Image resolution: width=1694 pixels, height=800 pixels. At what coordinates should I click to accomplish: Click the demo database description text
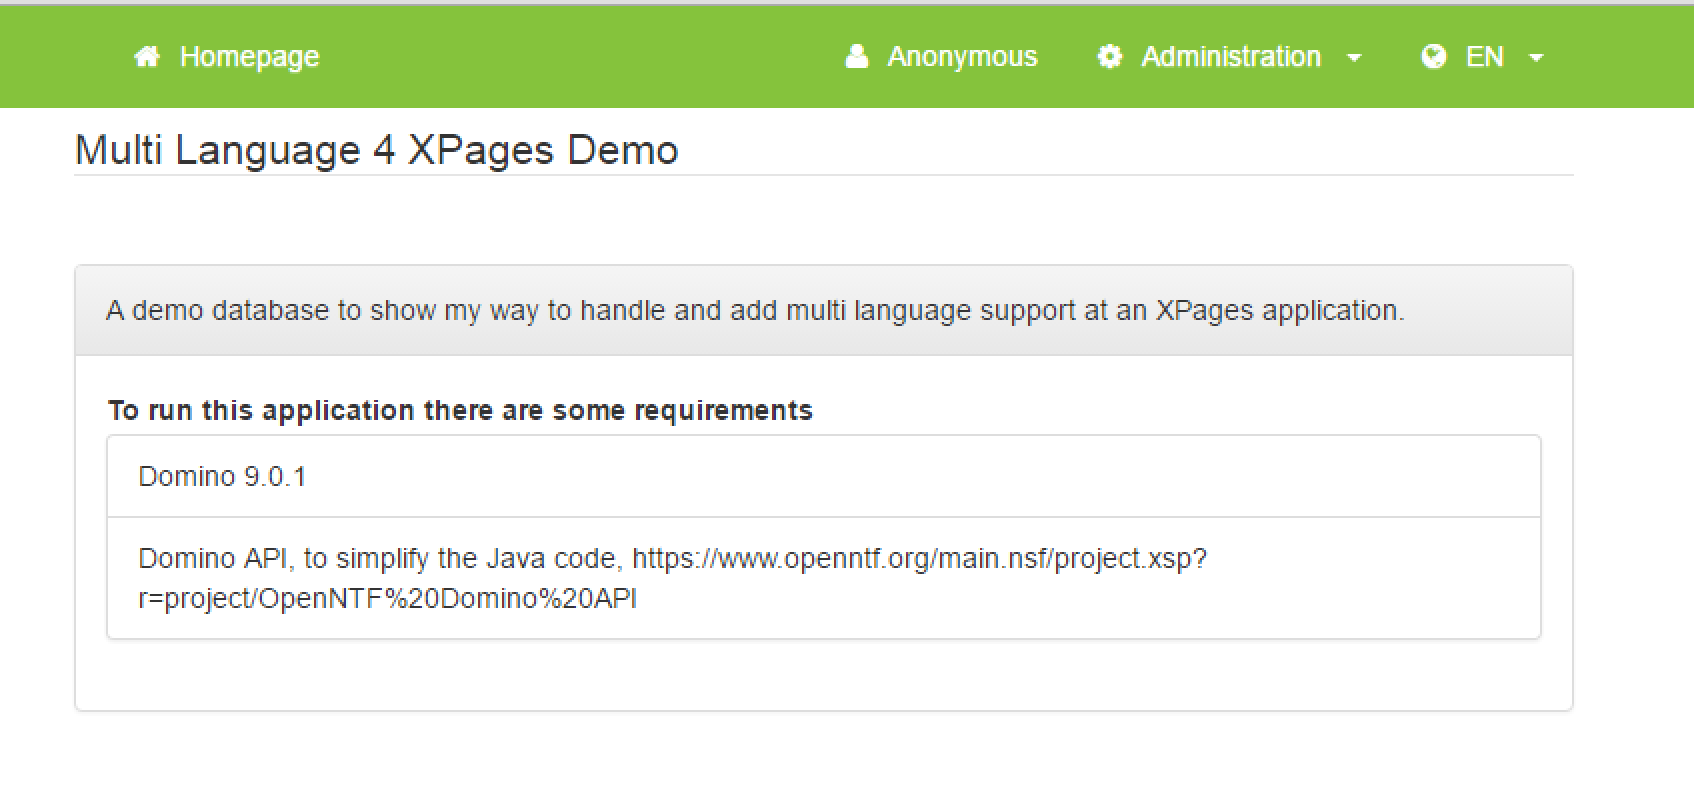pyautogui.click(x=755, y=311)
